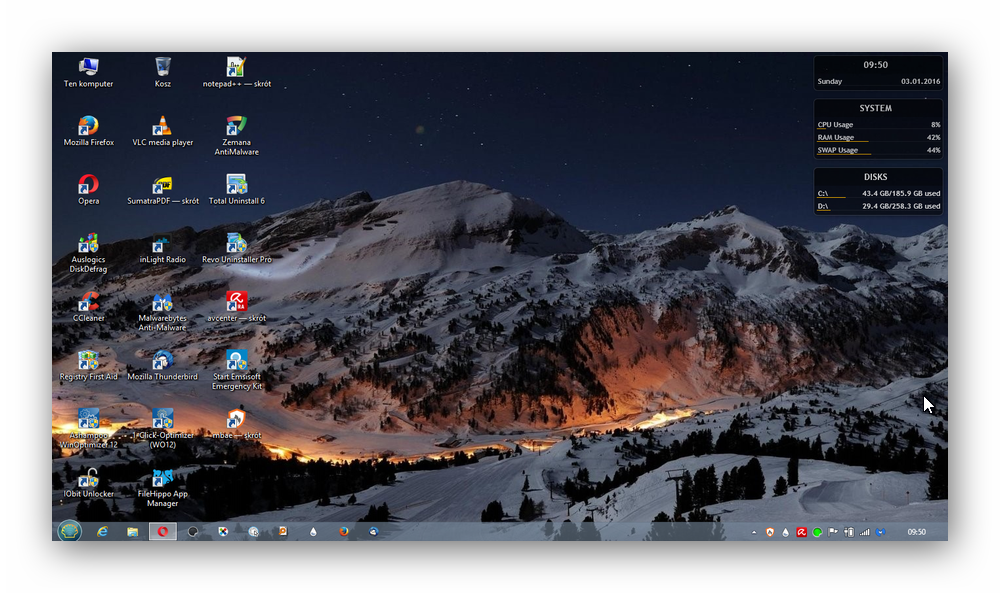Select the Total Uninstall 6 icon
Screen dimensions: 1000x593
click(237, 189)
